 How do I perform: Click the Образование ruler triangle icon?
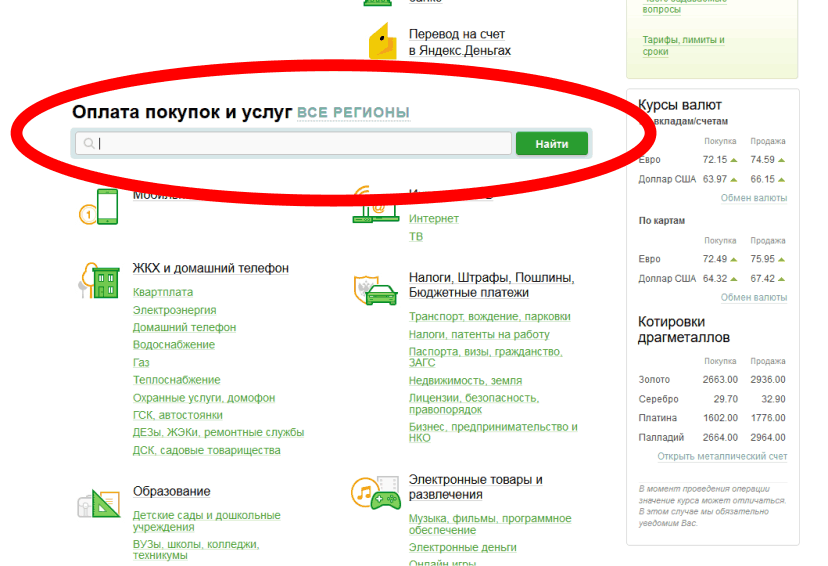99,503
